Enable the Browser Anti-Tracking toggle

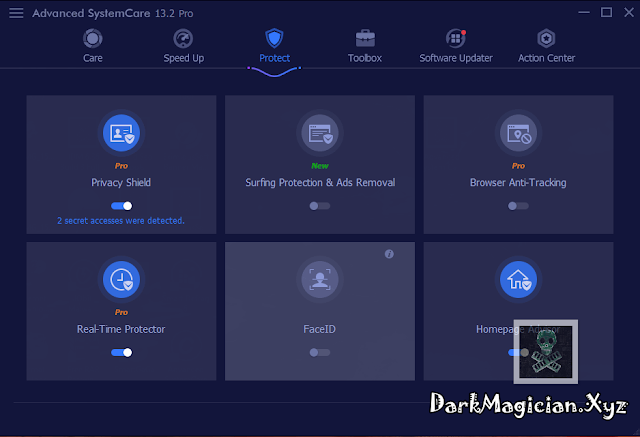[518, 206]
